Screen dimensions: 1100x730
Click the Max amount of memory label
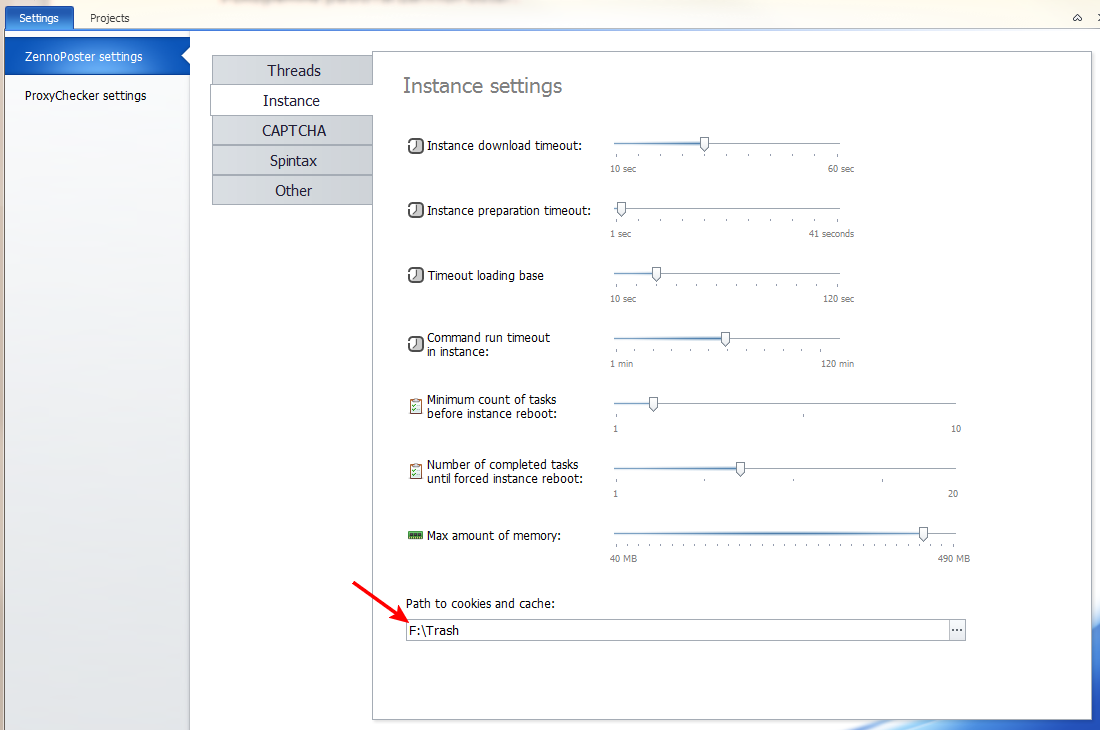tap(494, 536)
